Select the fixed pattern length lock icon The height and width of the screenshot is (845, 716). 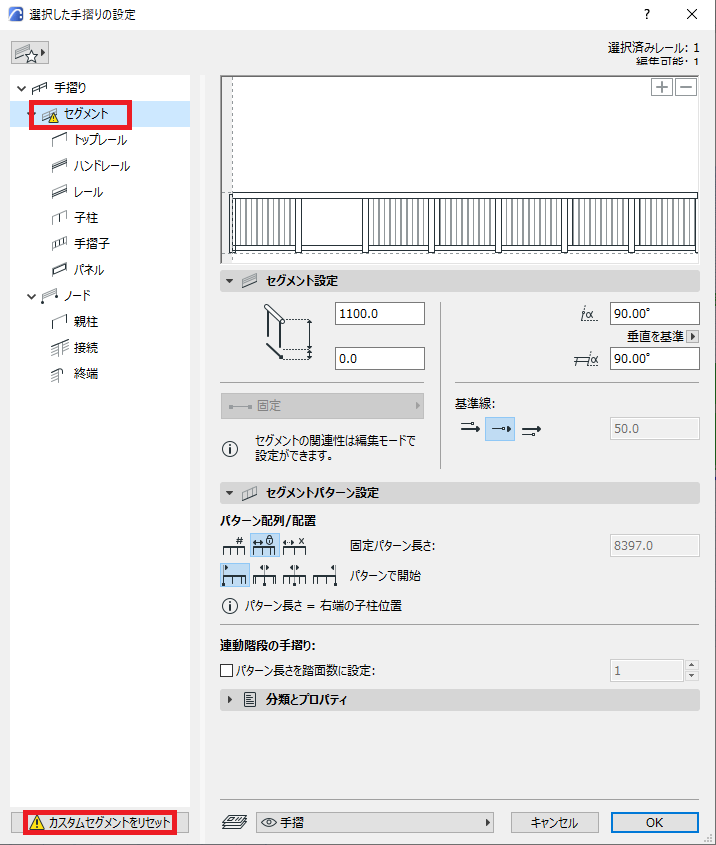[265, 545]
